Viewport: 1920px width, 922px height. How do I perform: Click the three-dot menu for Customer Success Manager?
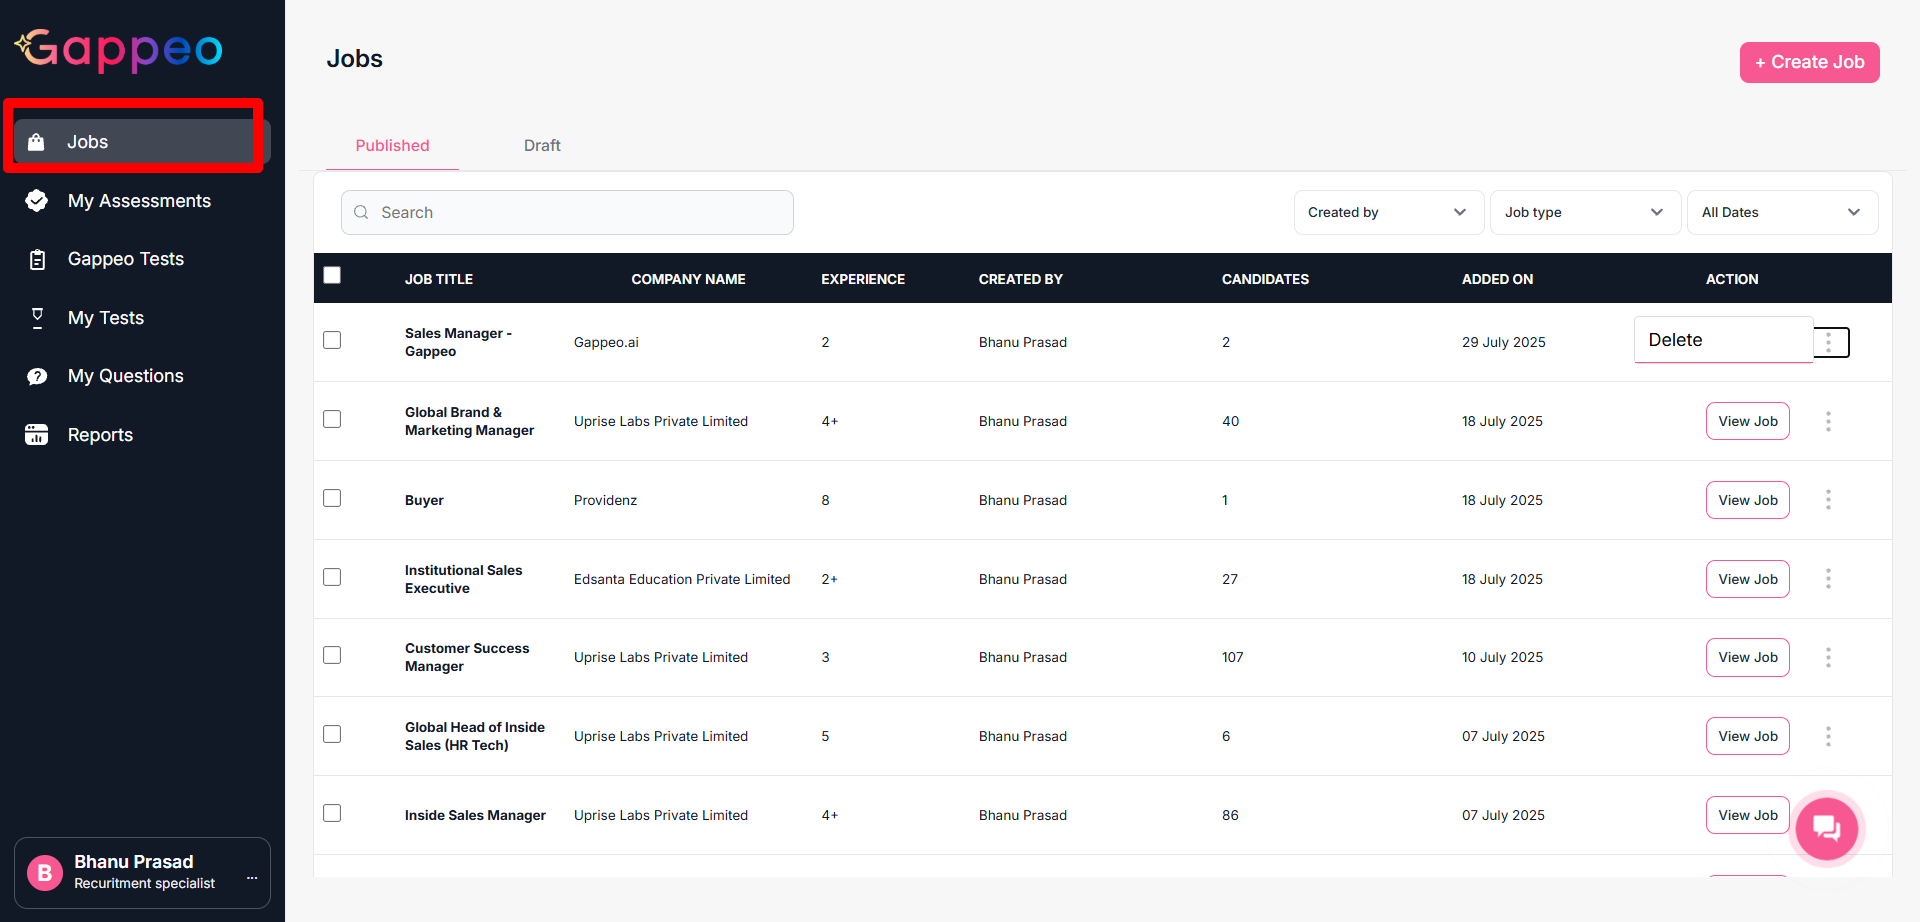(x=1828, y=658)
